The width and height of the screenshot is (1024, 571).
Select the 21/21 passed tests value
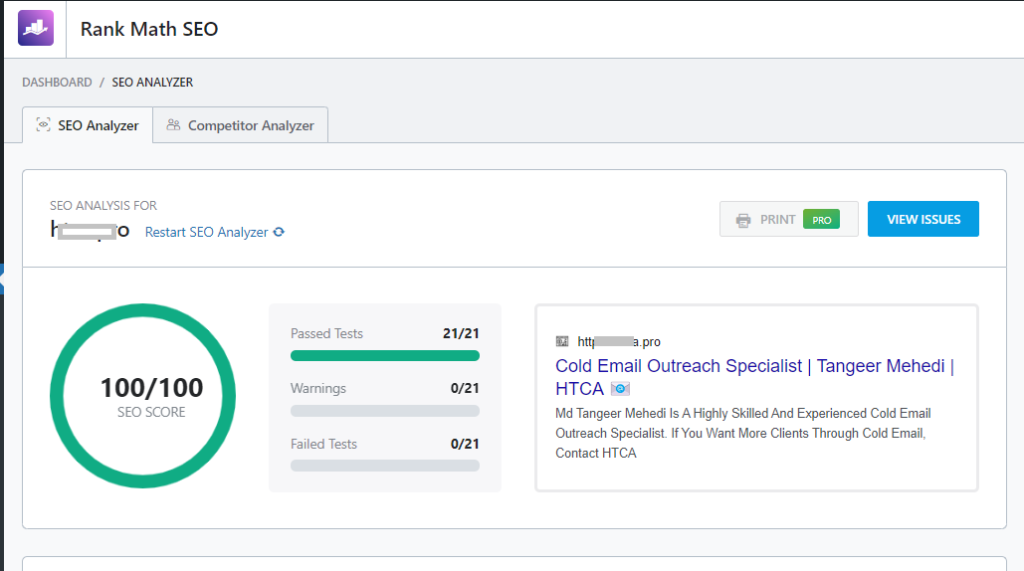click(x=461, y=333)
